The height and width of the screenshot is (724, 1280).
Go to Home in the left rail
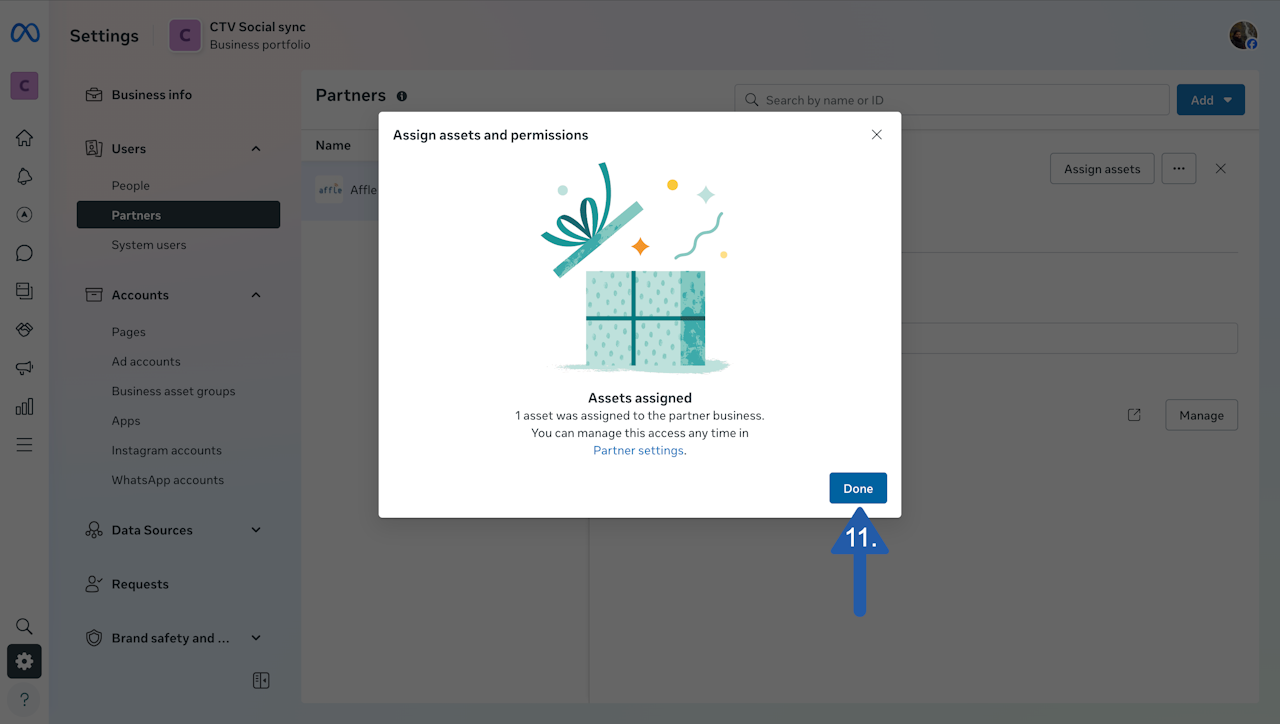pyautogui.click(x=25, y=138)
